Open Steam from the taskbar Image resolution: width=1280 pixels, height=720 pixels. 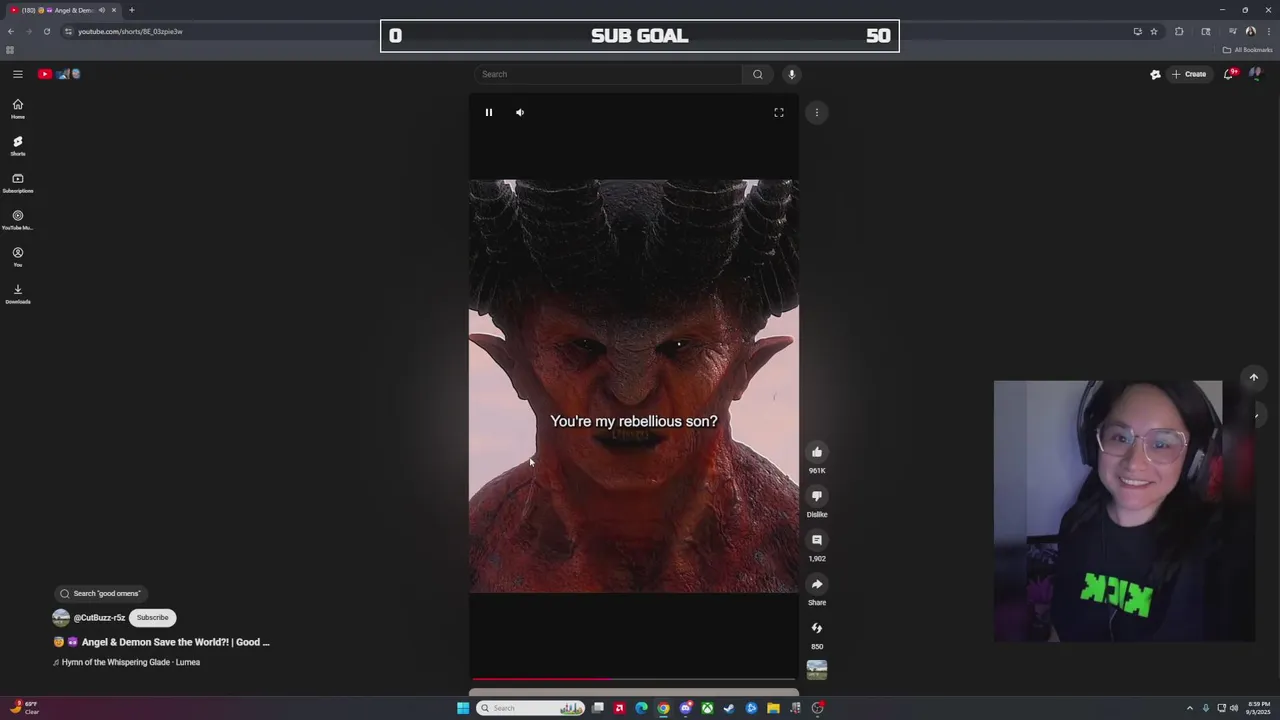[729, 708]
